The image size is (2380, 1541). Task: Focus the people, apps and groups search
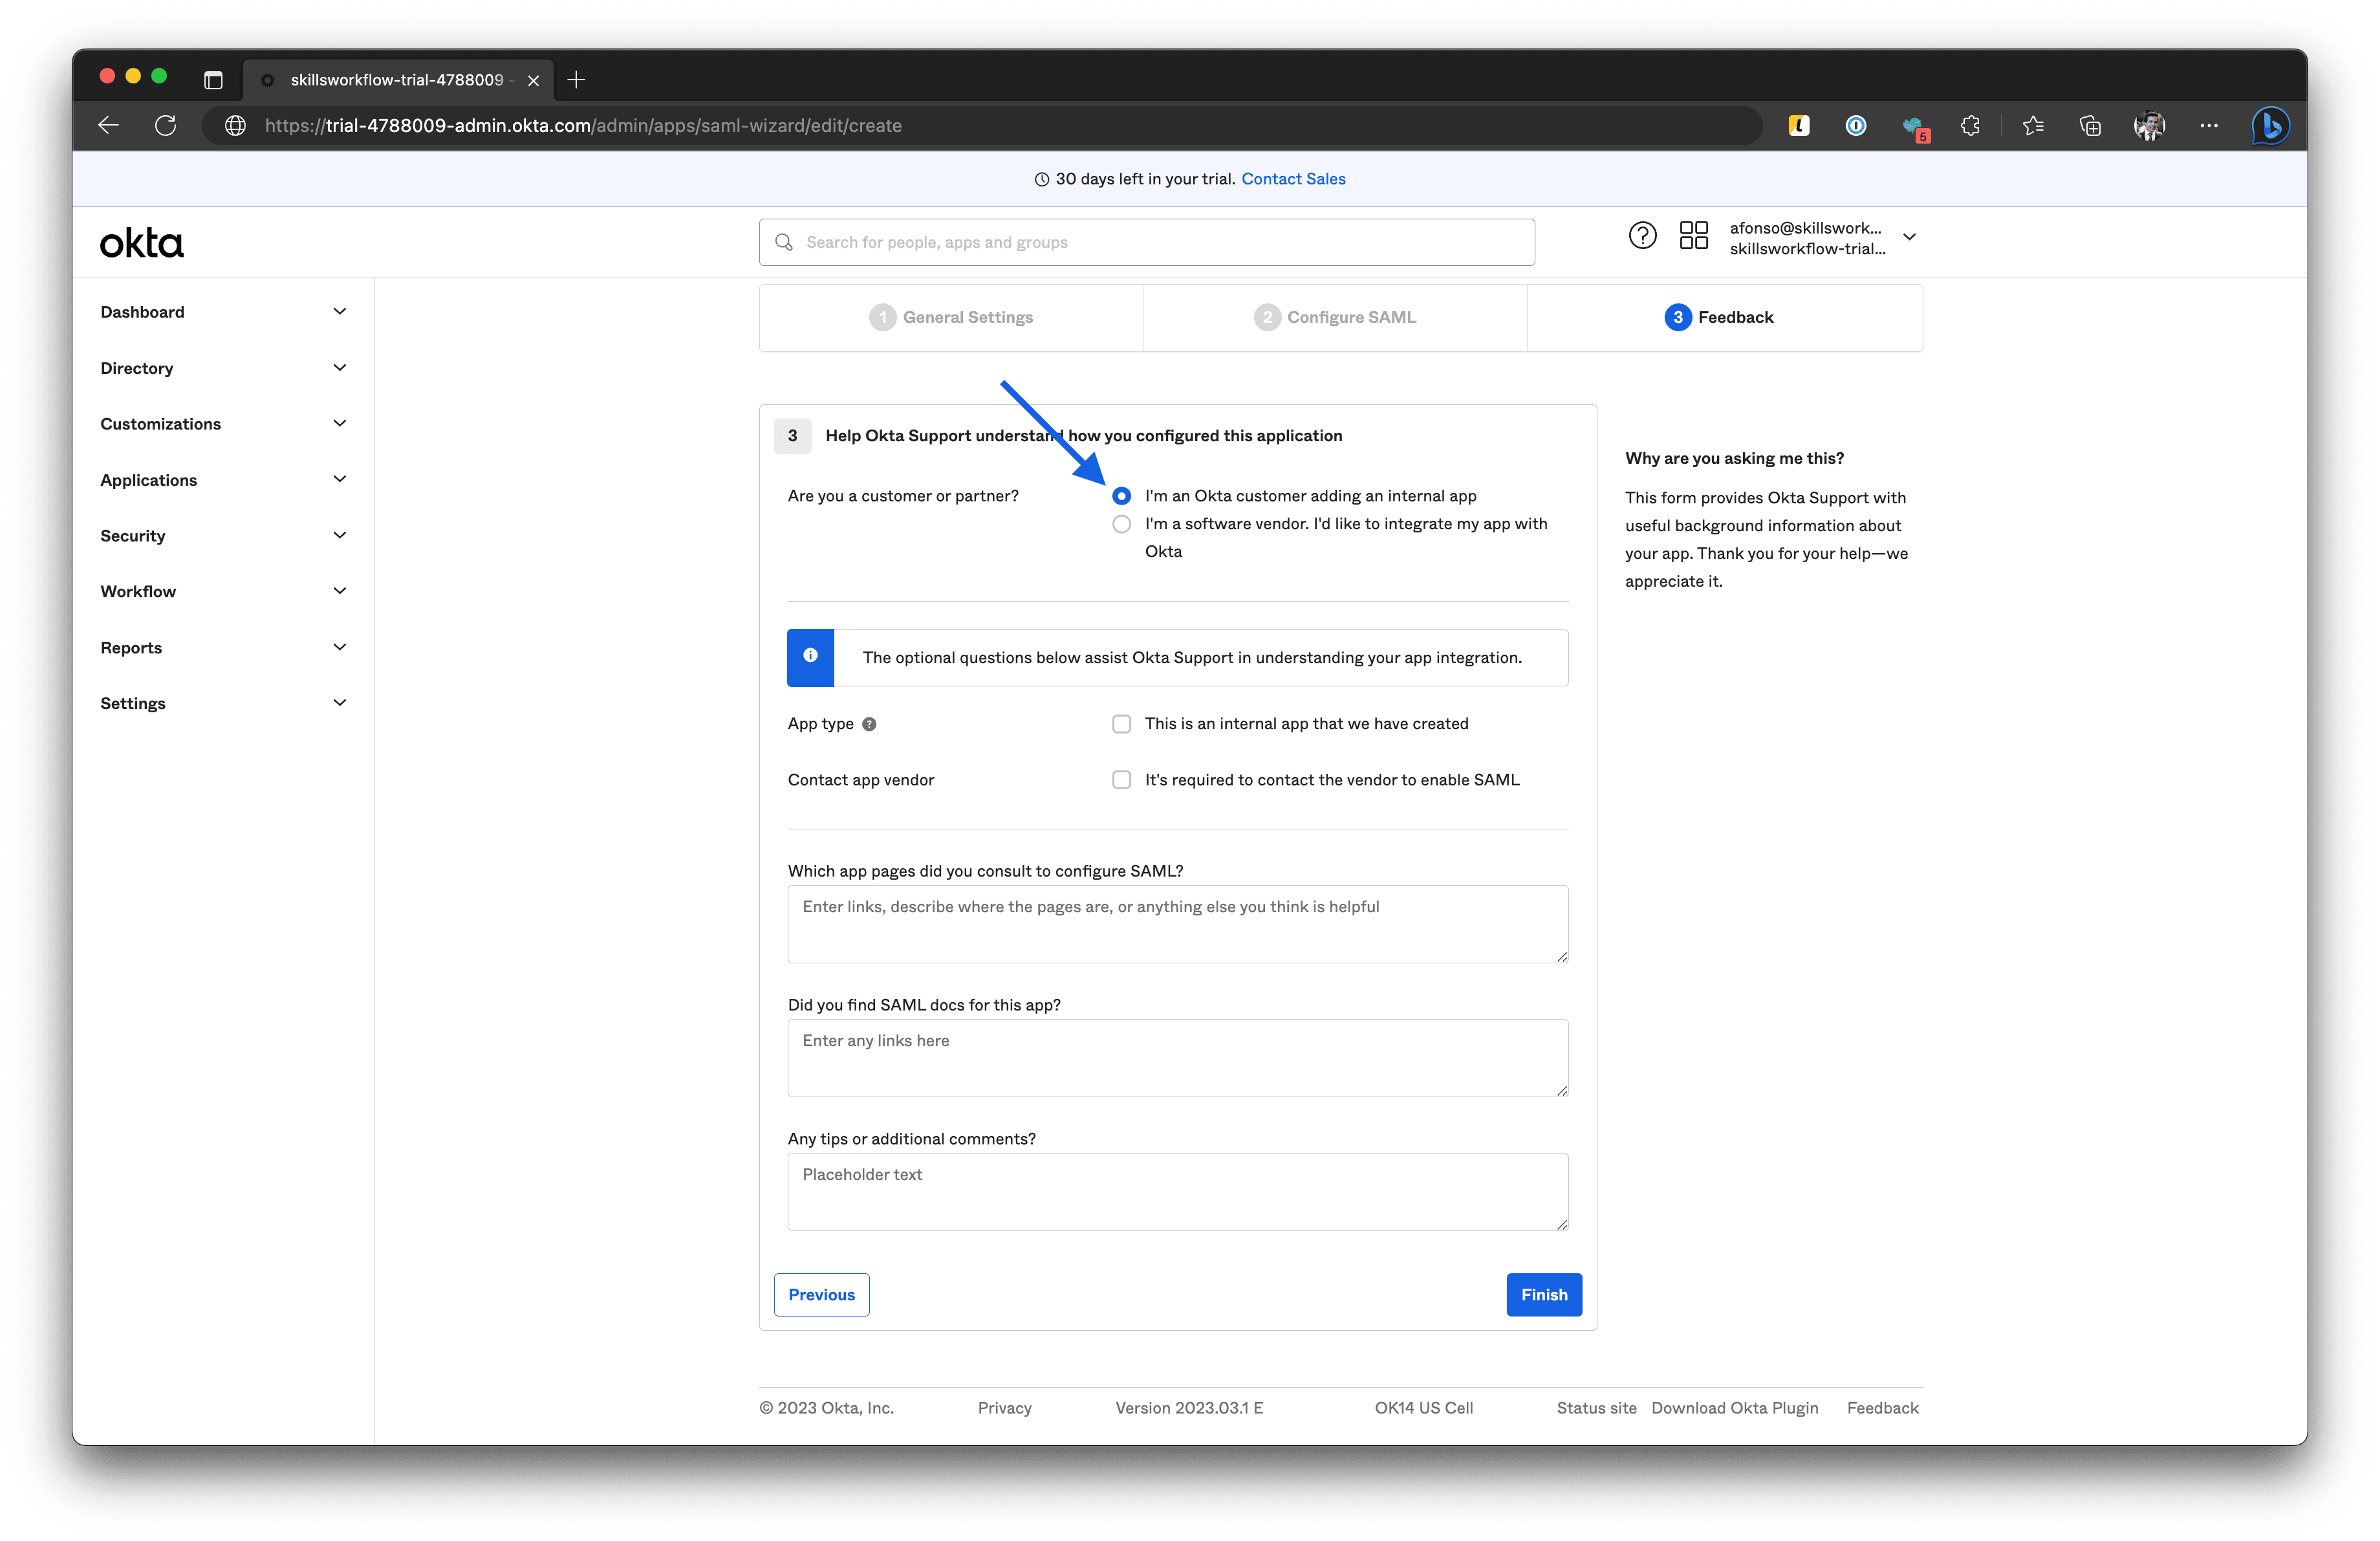point(1147,242)
